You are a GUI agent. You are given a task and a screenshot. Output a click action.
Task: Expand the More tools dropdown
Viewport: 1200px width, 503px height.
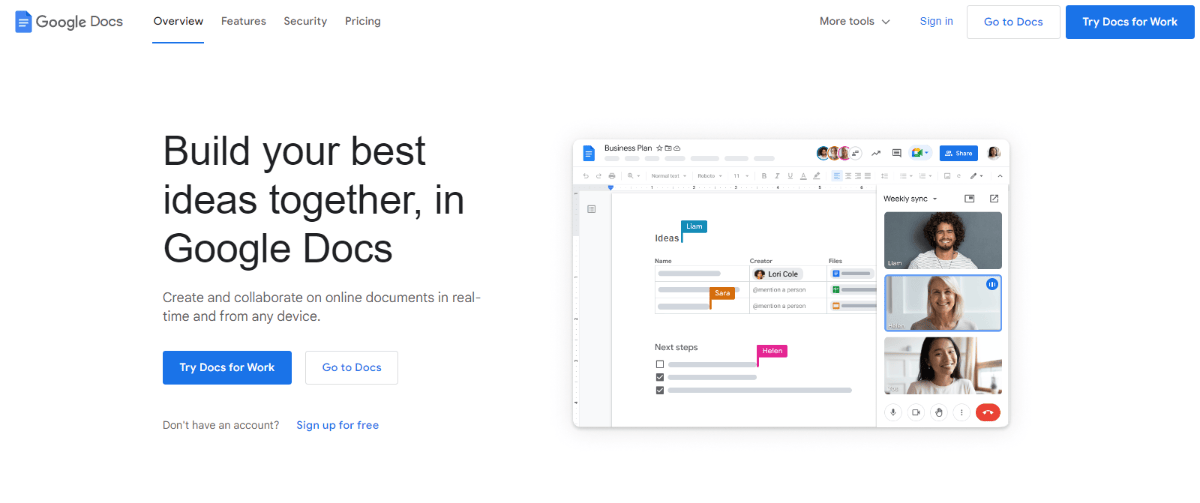[x=854, y=21]
